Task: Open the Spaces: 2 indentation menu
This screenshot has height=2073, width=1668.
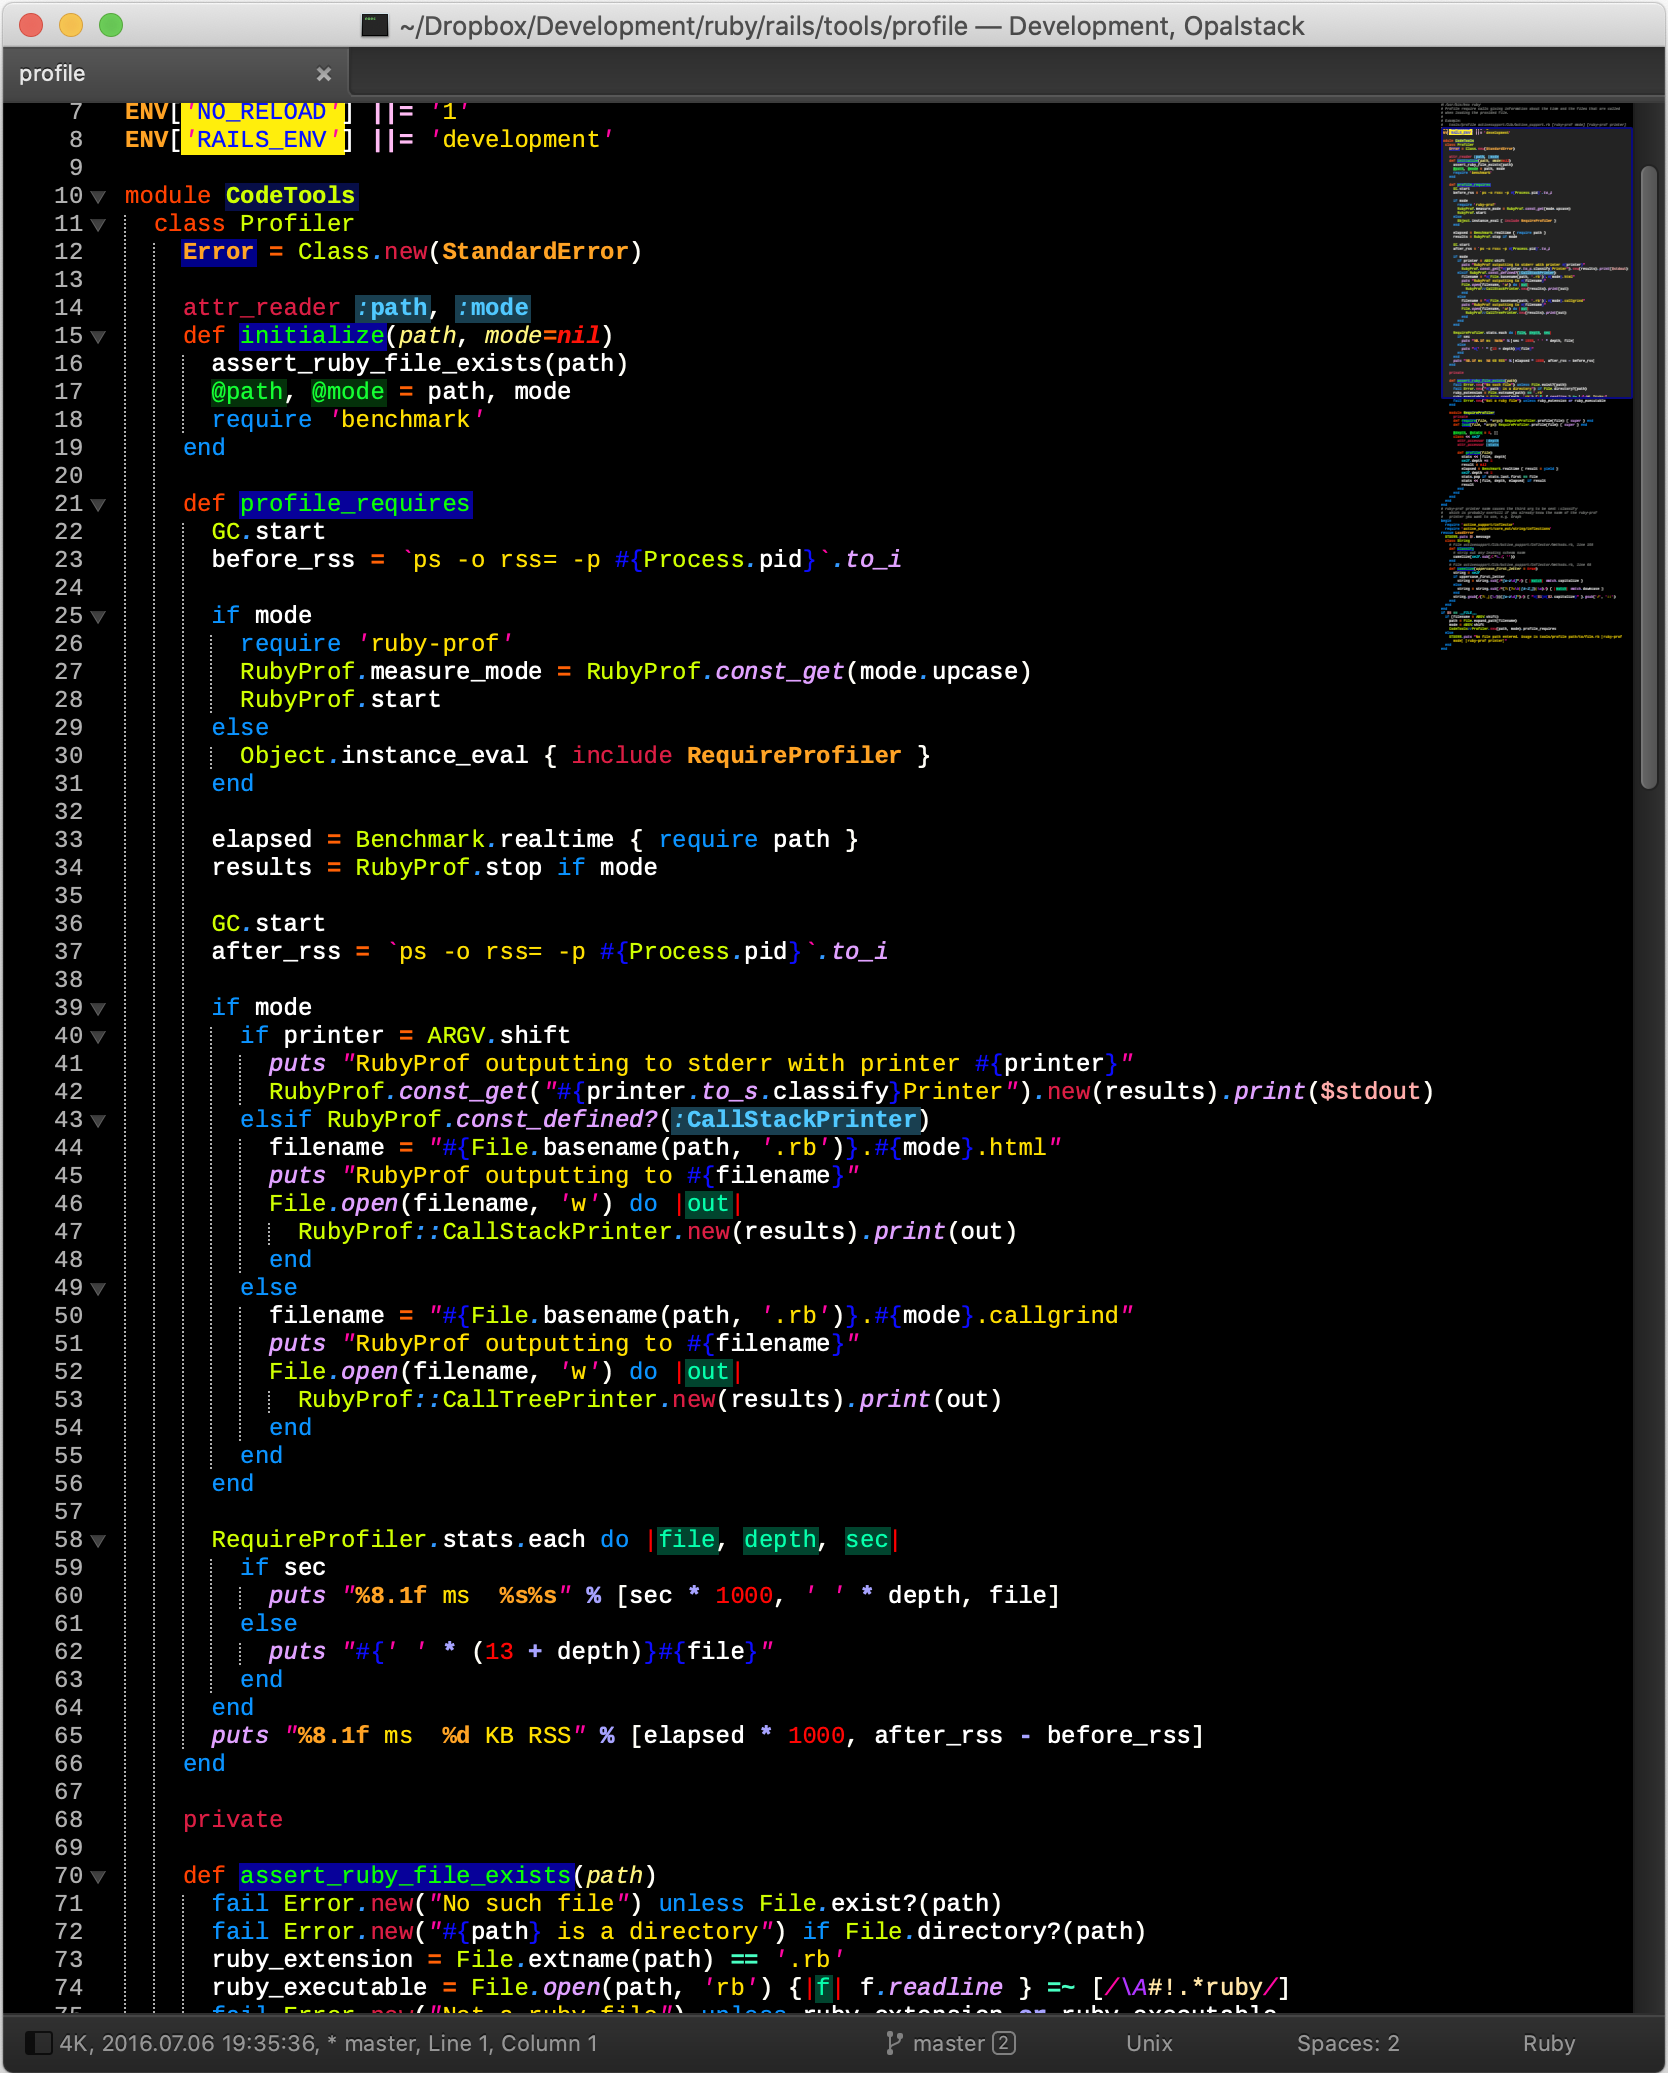Action: (x=1347, y=2043)
